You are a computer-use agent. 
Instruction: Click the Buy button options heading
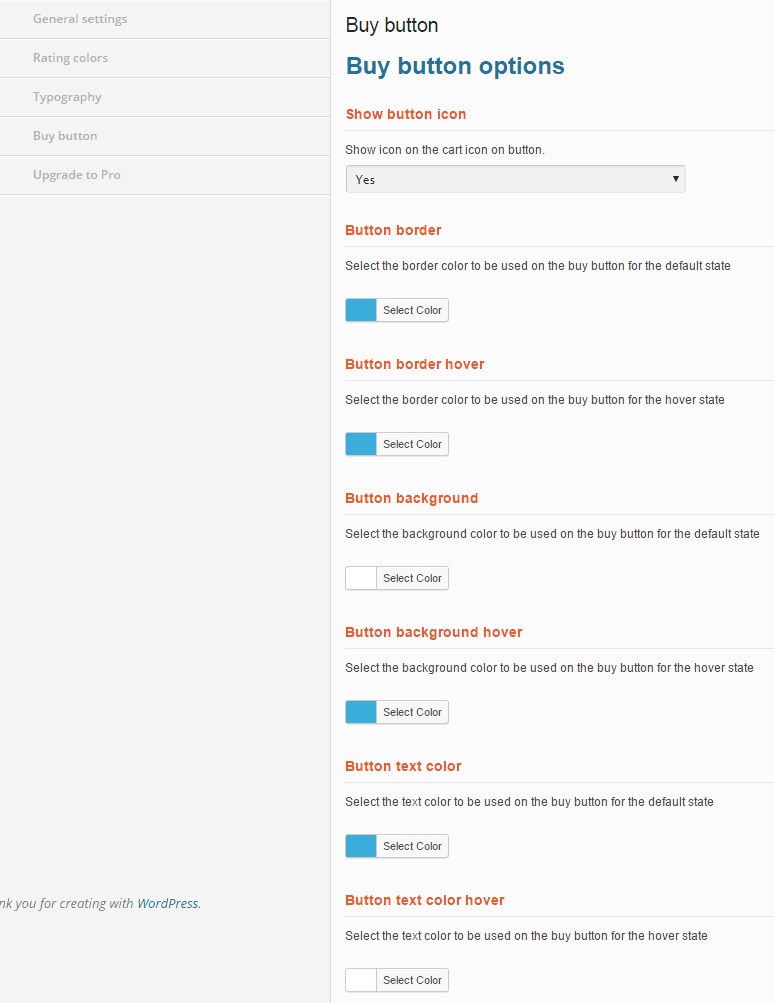[455, 66]
